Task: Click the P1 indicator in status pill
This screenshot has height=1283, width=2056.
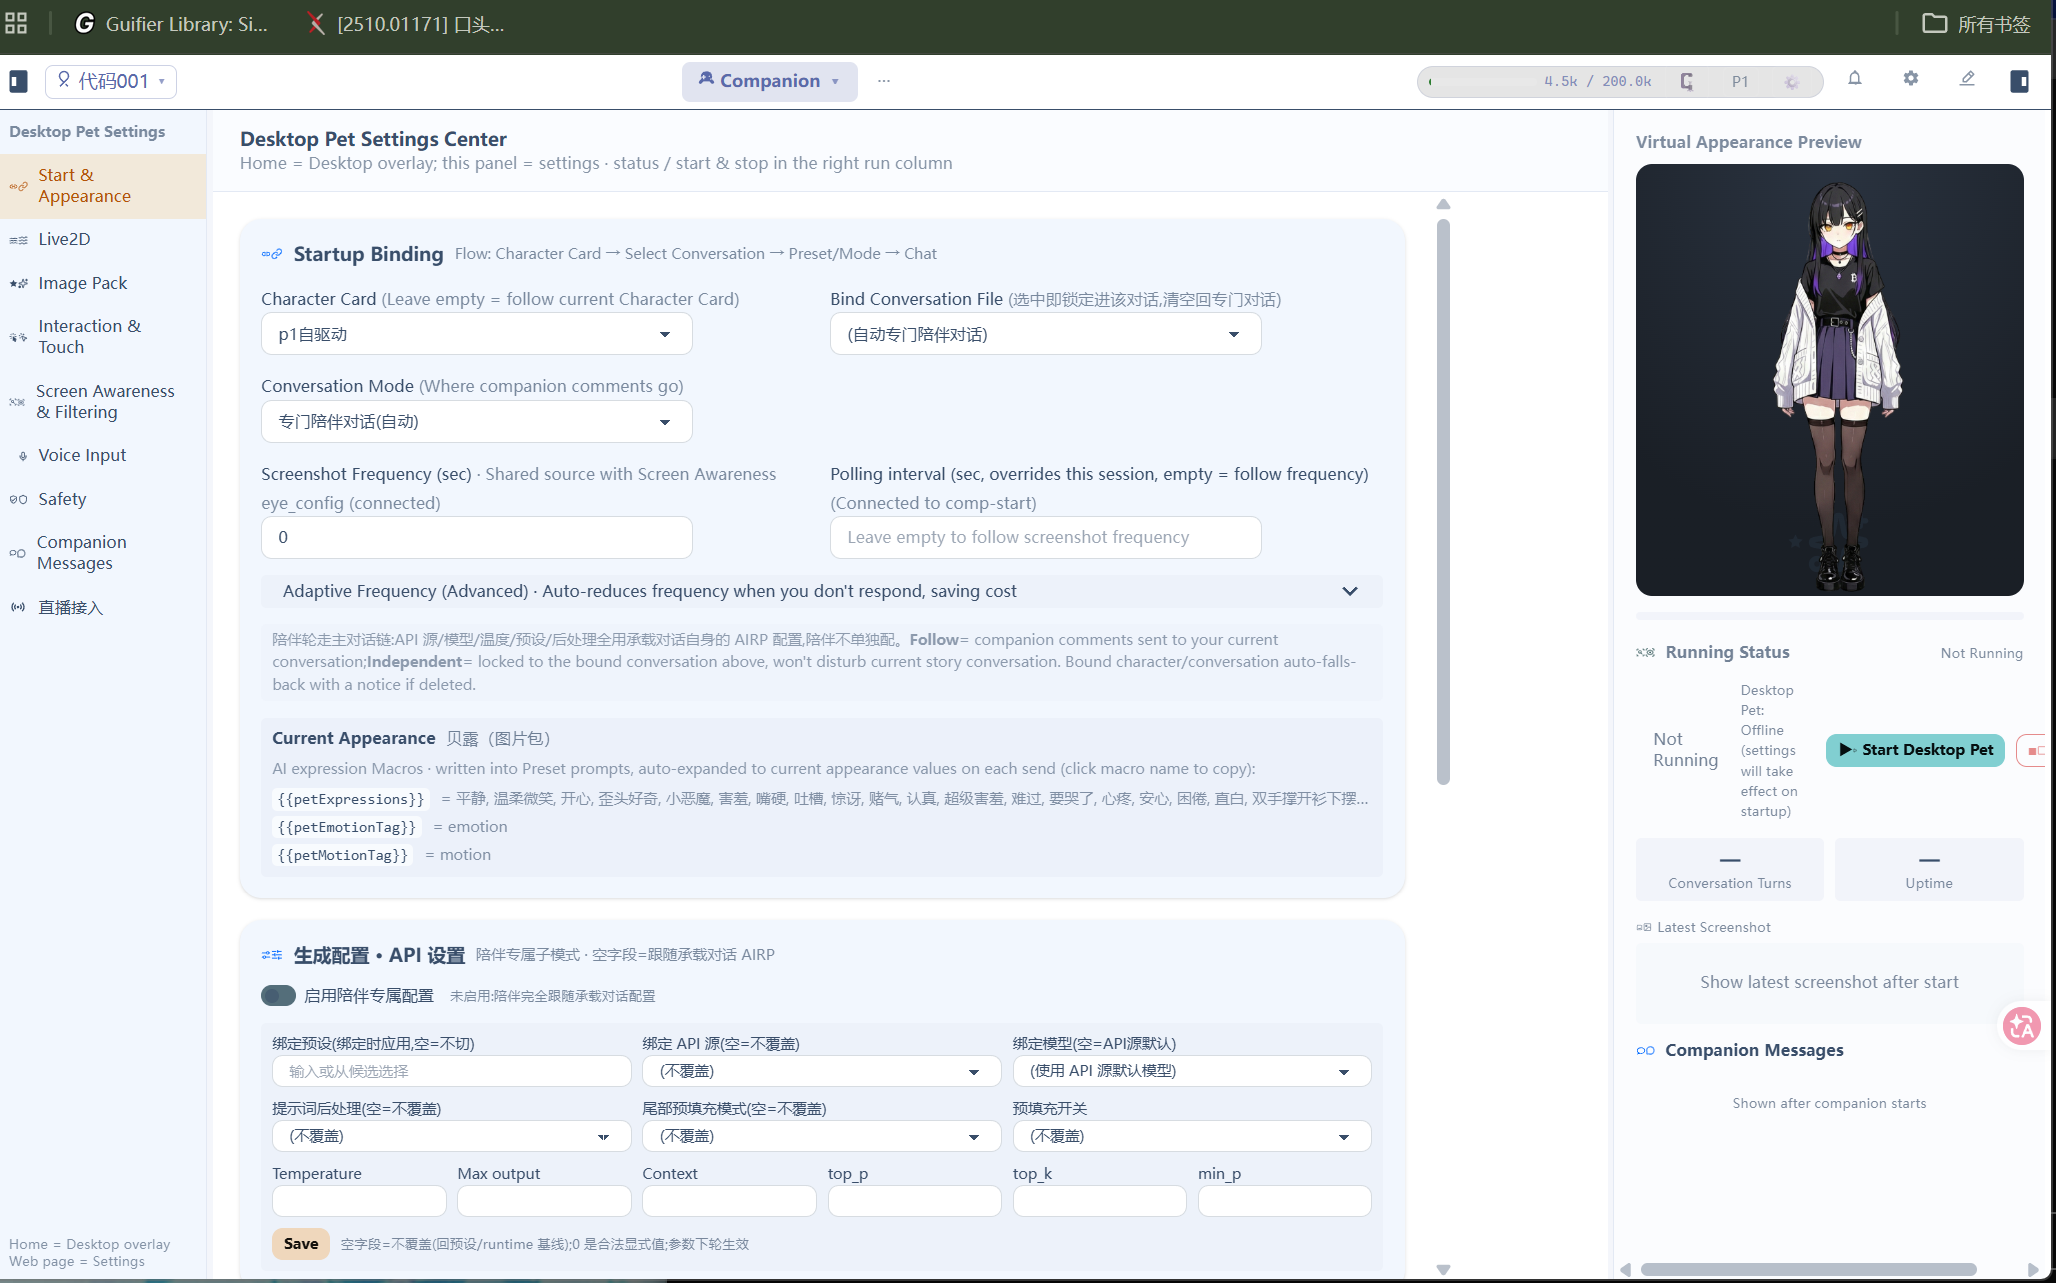Action: click(x=1740, y=81)
